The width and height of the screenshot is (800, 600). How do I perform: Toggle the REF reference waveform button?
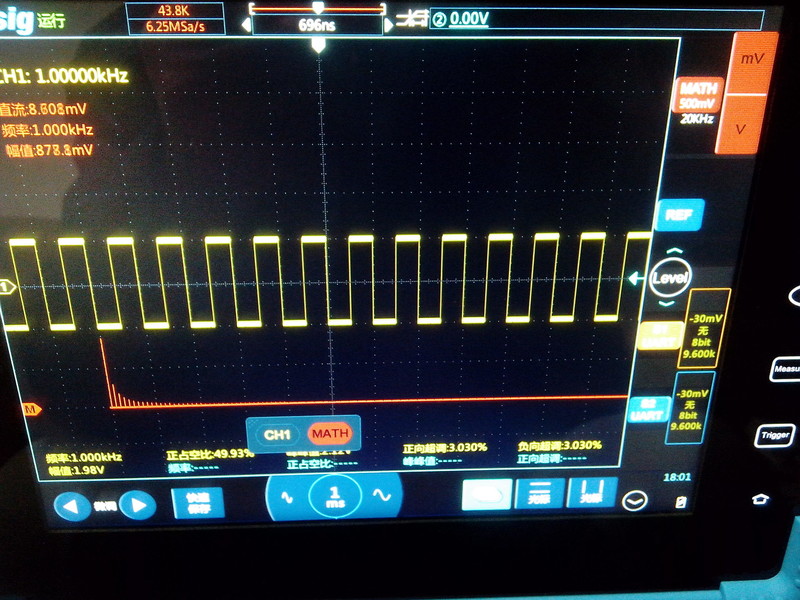[680, 214]
